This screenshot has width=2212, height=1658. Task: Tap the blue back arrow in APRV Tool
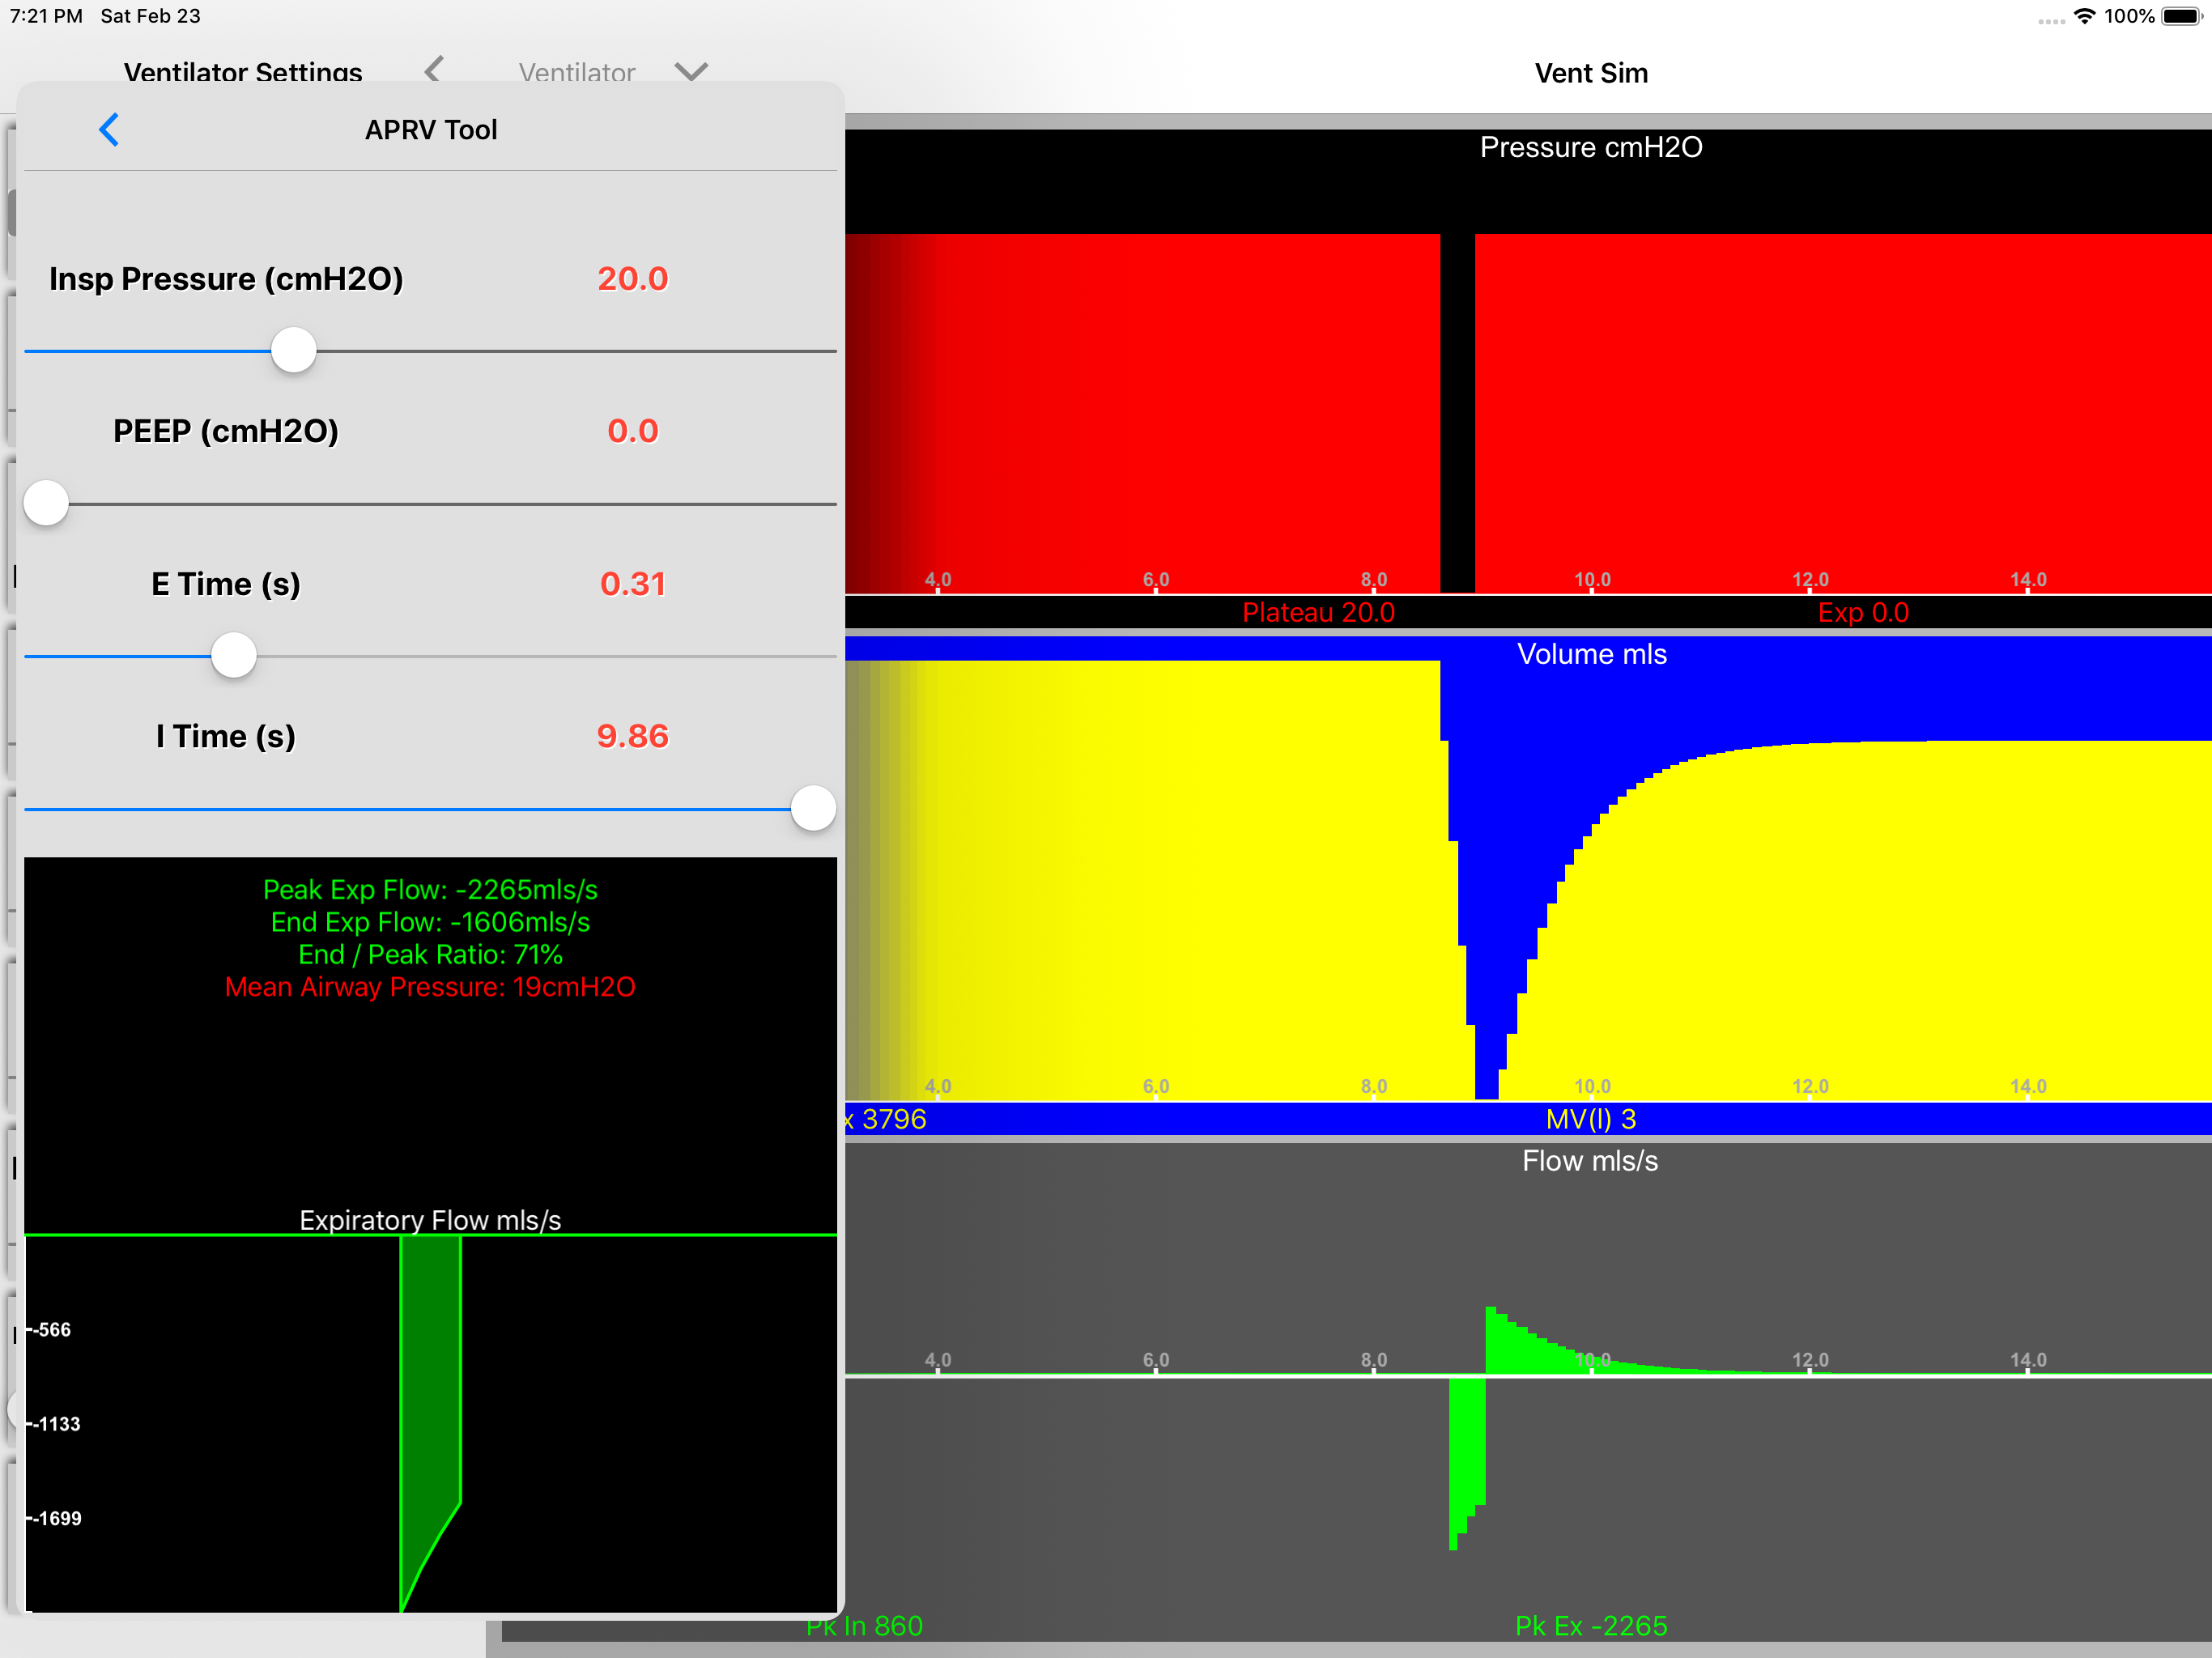pos(109,130)
